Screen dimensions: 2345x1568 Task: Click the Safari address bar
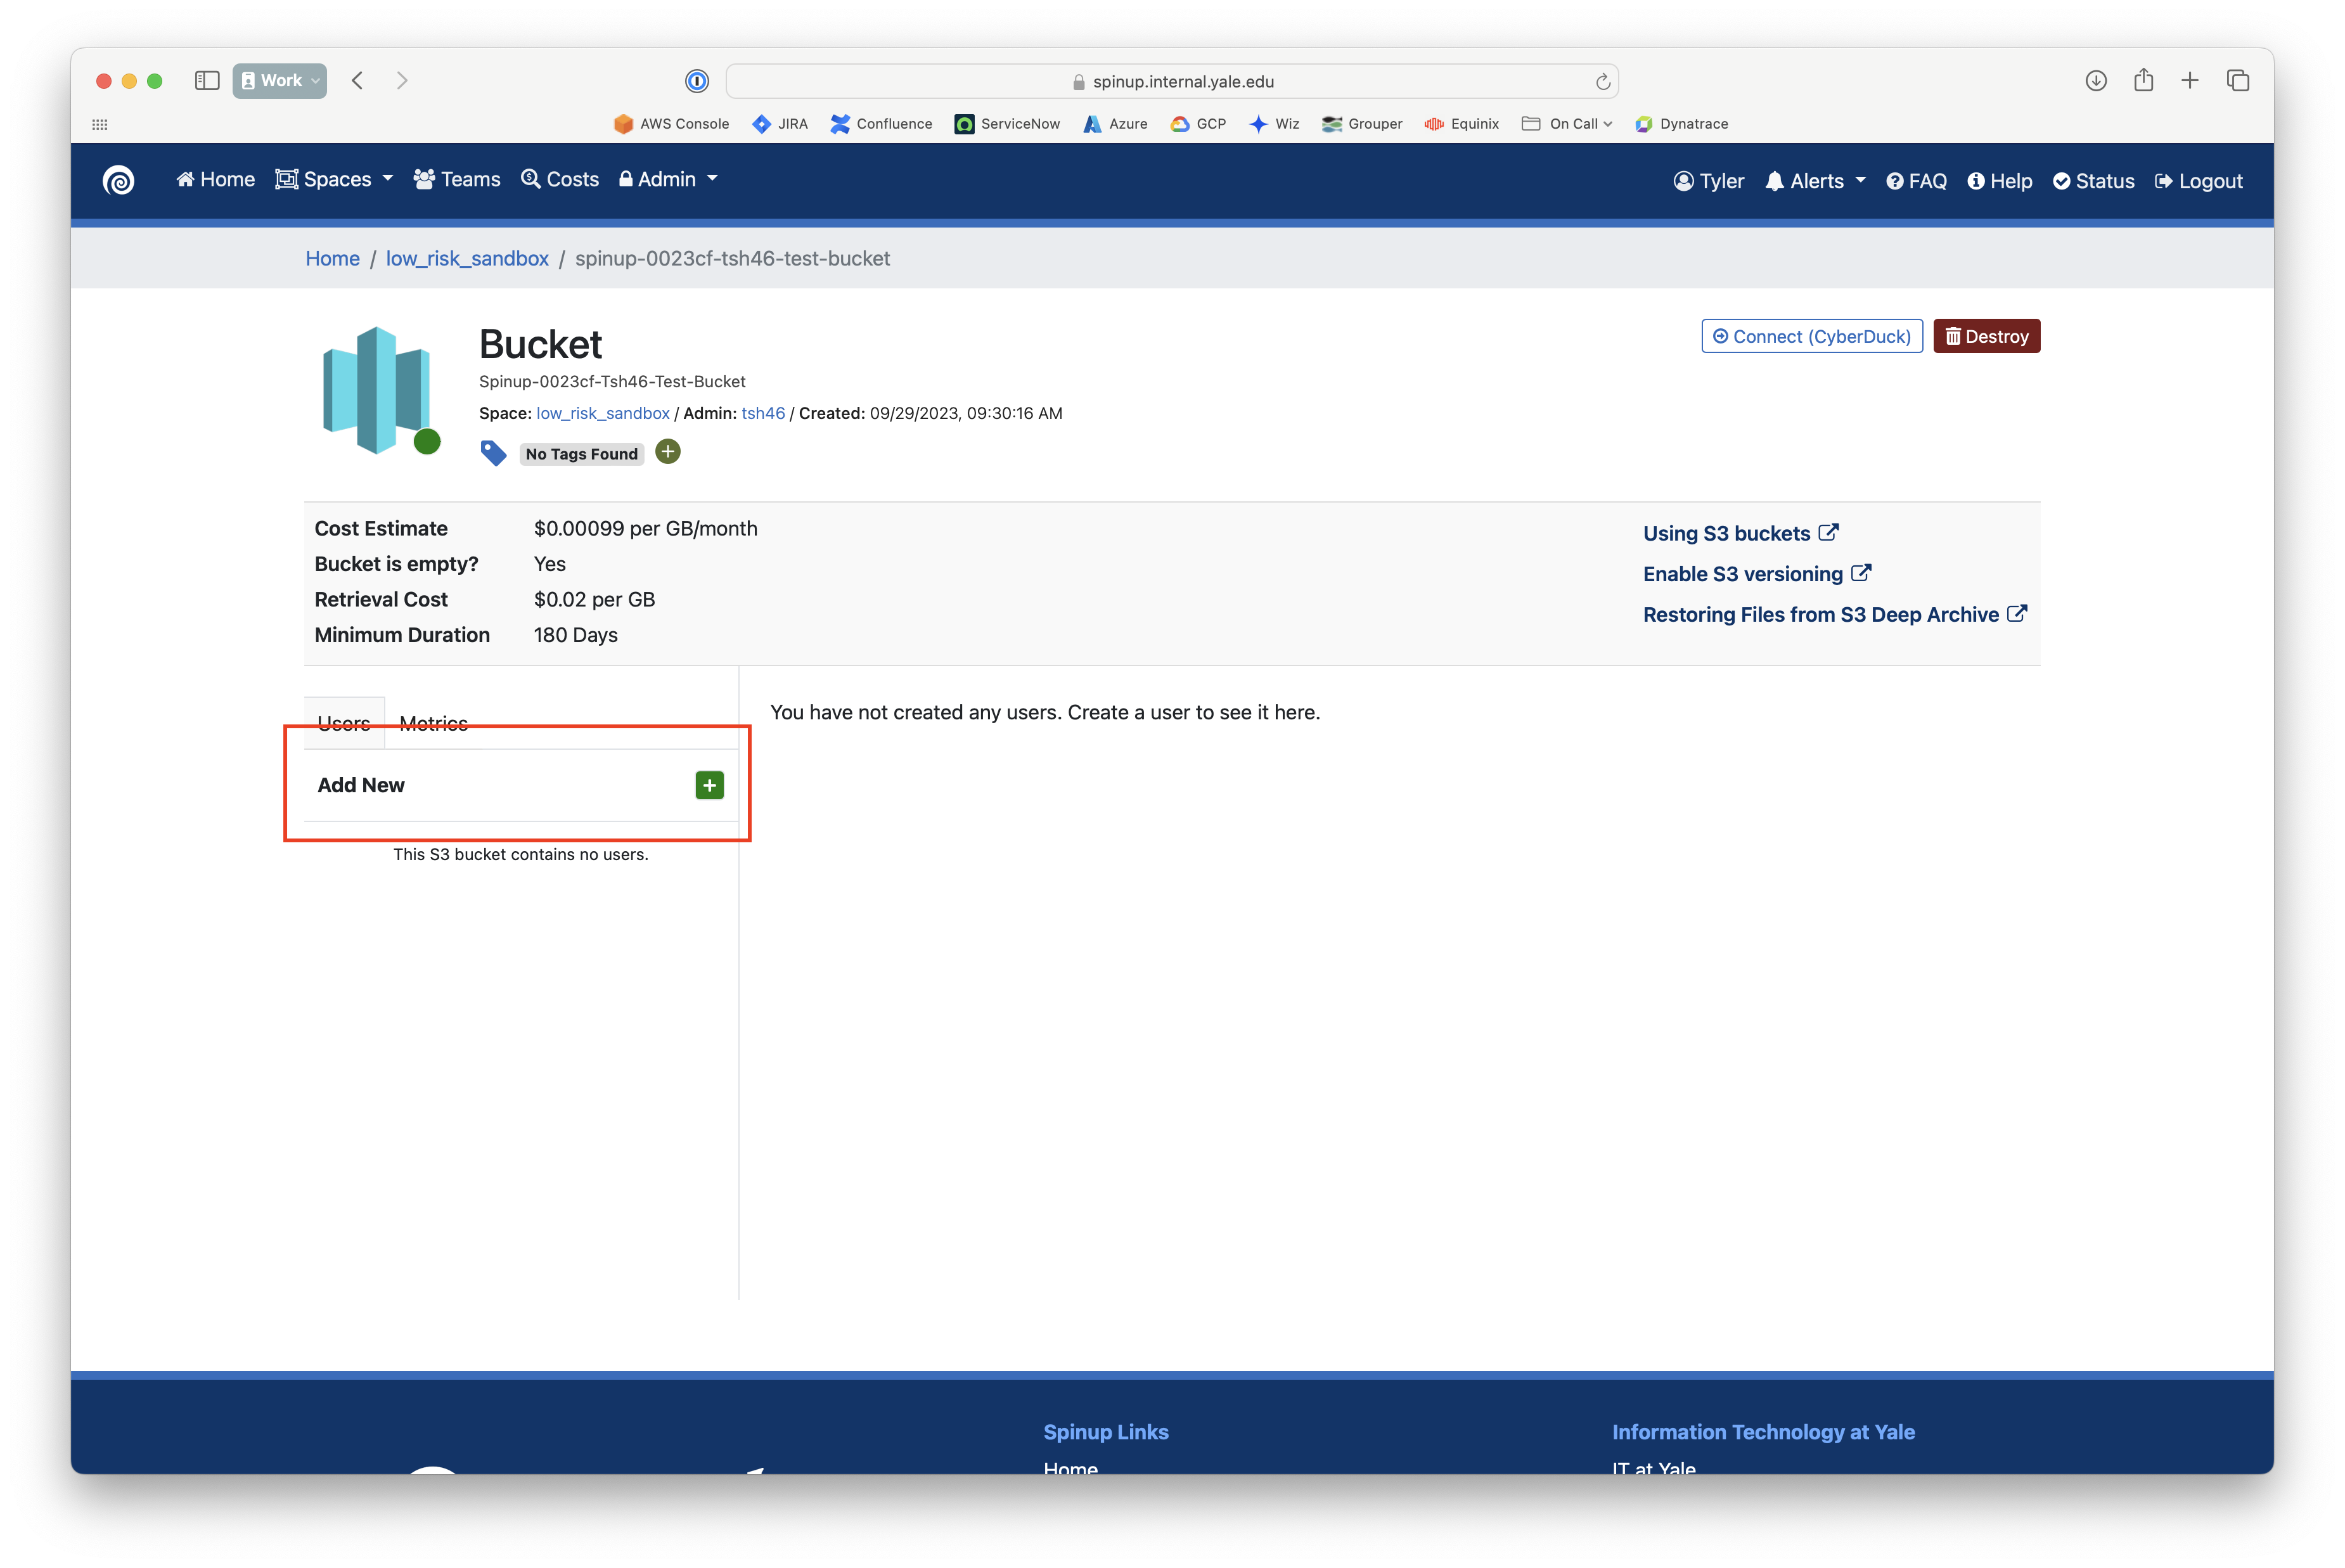(x=1172, y=81)
